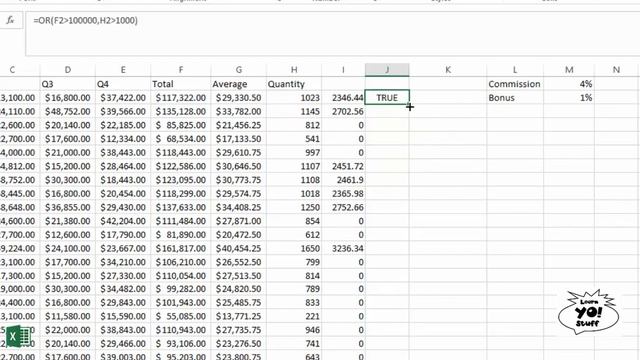Select the 4% commission value cell
This screenshot has width=640, height=360.
569,84
